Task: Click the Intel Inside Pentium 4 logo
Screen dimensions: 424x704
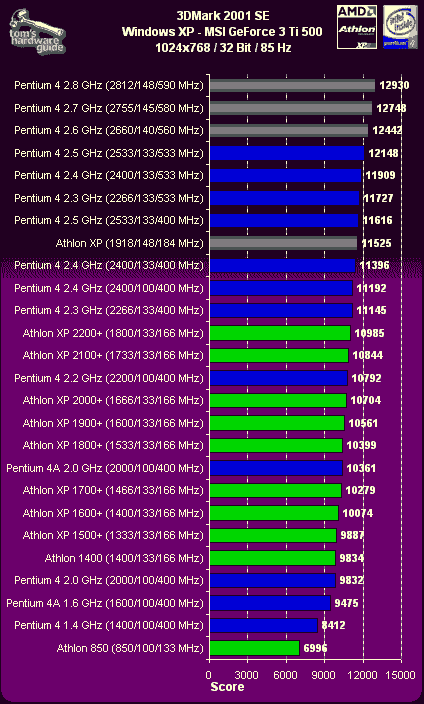Action: 398,27
